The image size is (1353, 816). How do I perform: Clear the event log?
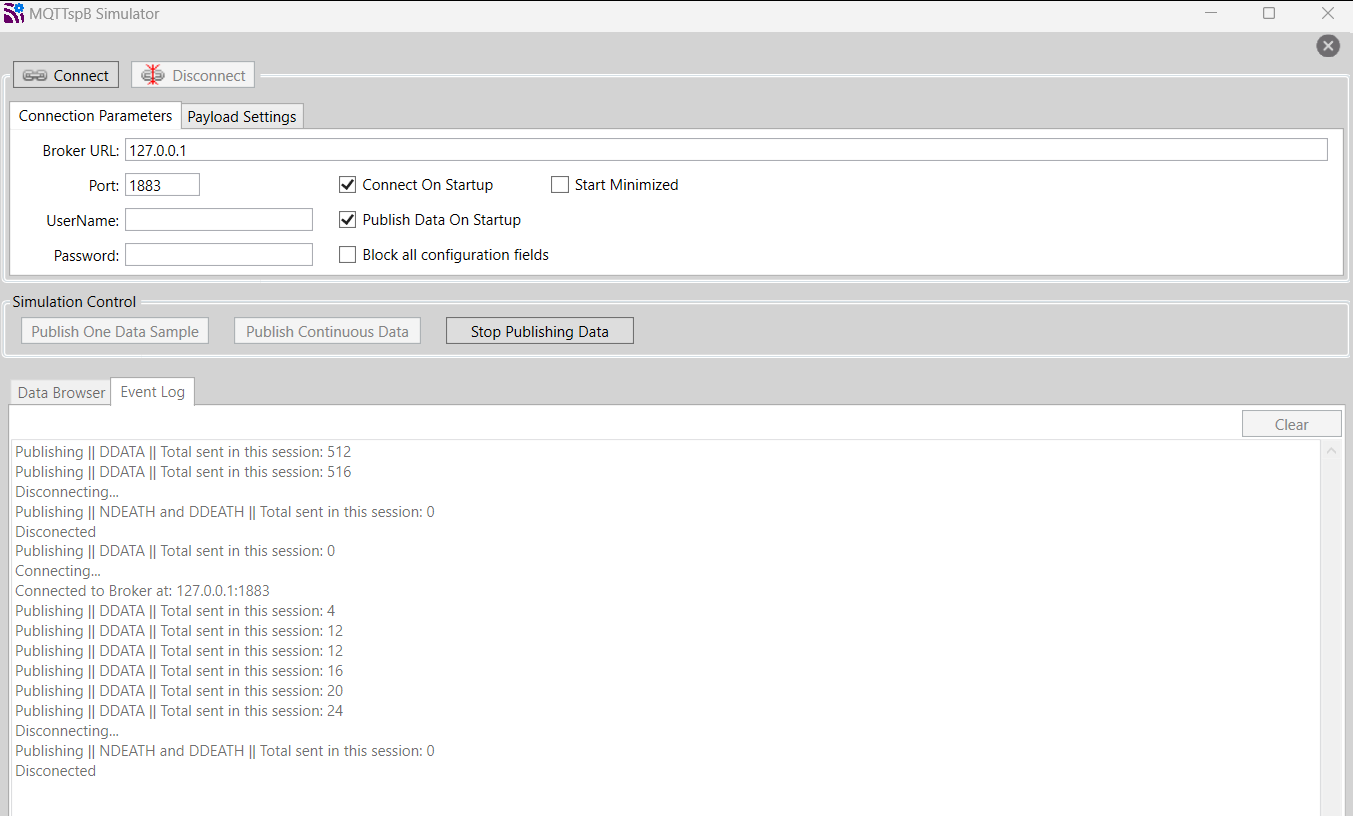tap(1291, 424)
